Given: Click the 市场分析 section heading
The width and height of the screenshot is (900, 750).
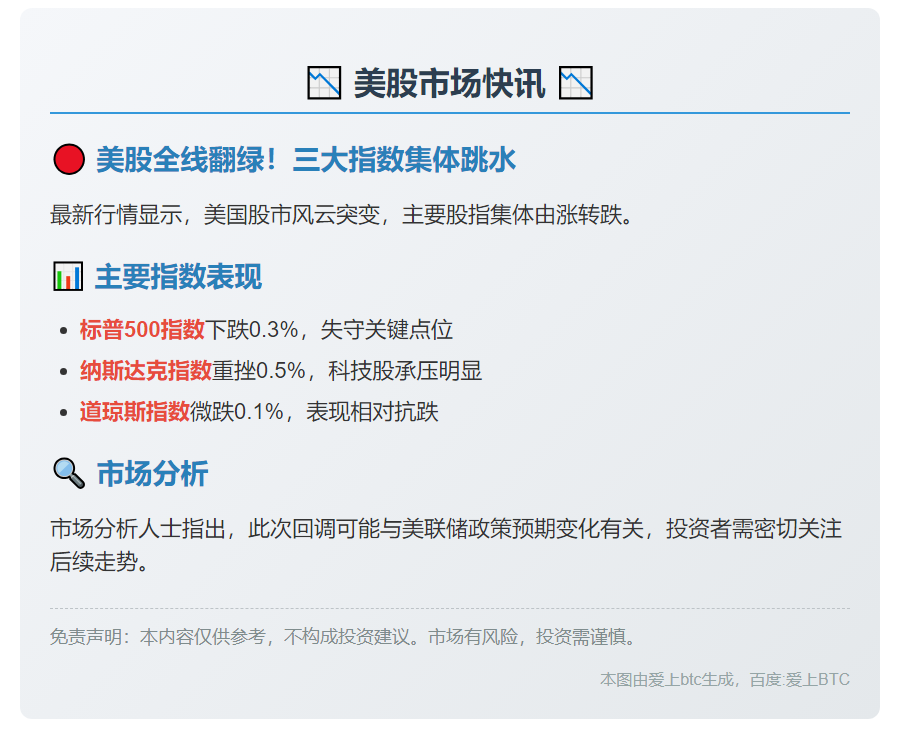Looking at the screenshot, I should point(152,473).
